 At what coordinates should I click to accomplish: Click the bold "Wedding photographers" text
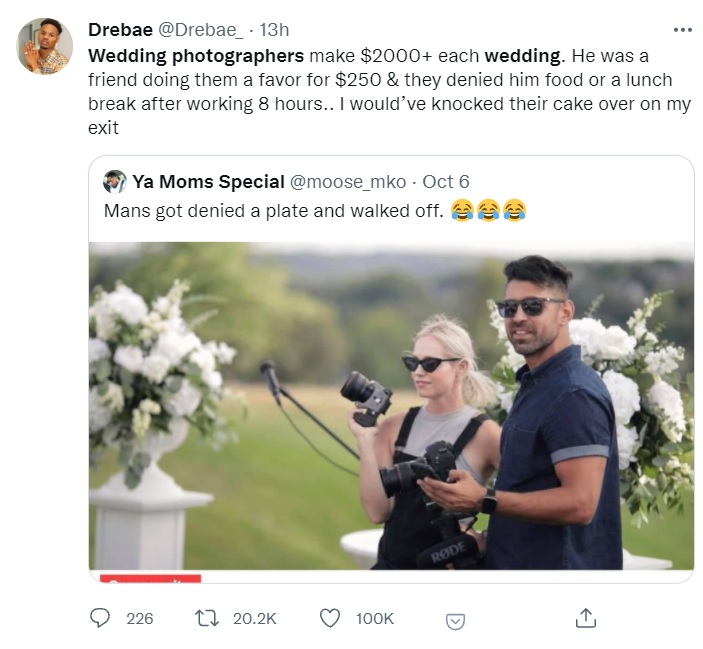coord(196,55)
